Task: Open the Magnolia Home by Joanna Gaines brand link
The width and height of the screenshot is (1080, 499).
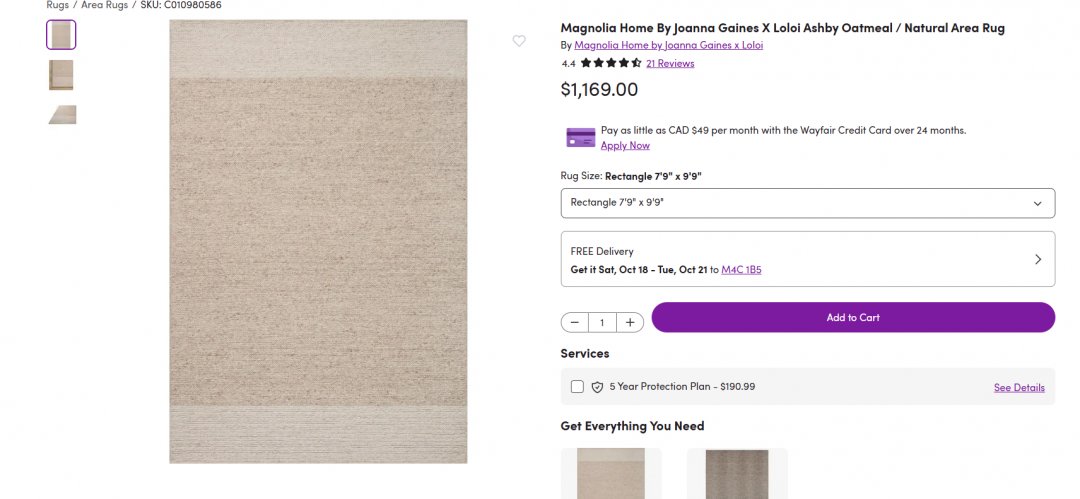Action: (x=668, y=45)
